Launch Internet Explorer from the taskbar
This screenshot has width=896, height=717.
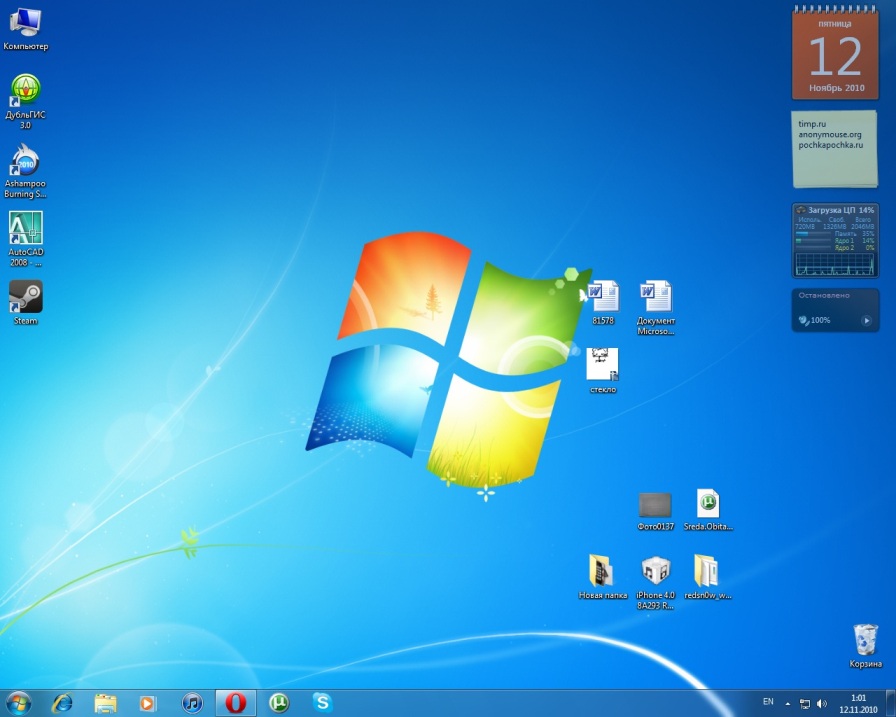click(62, 703)
